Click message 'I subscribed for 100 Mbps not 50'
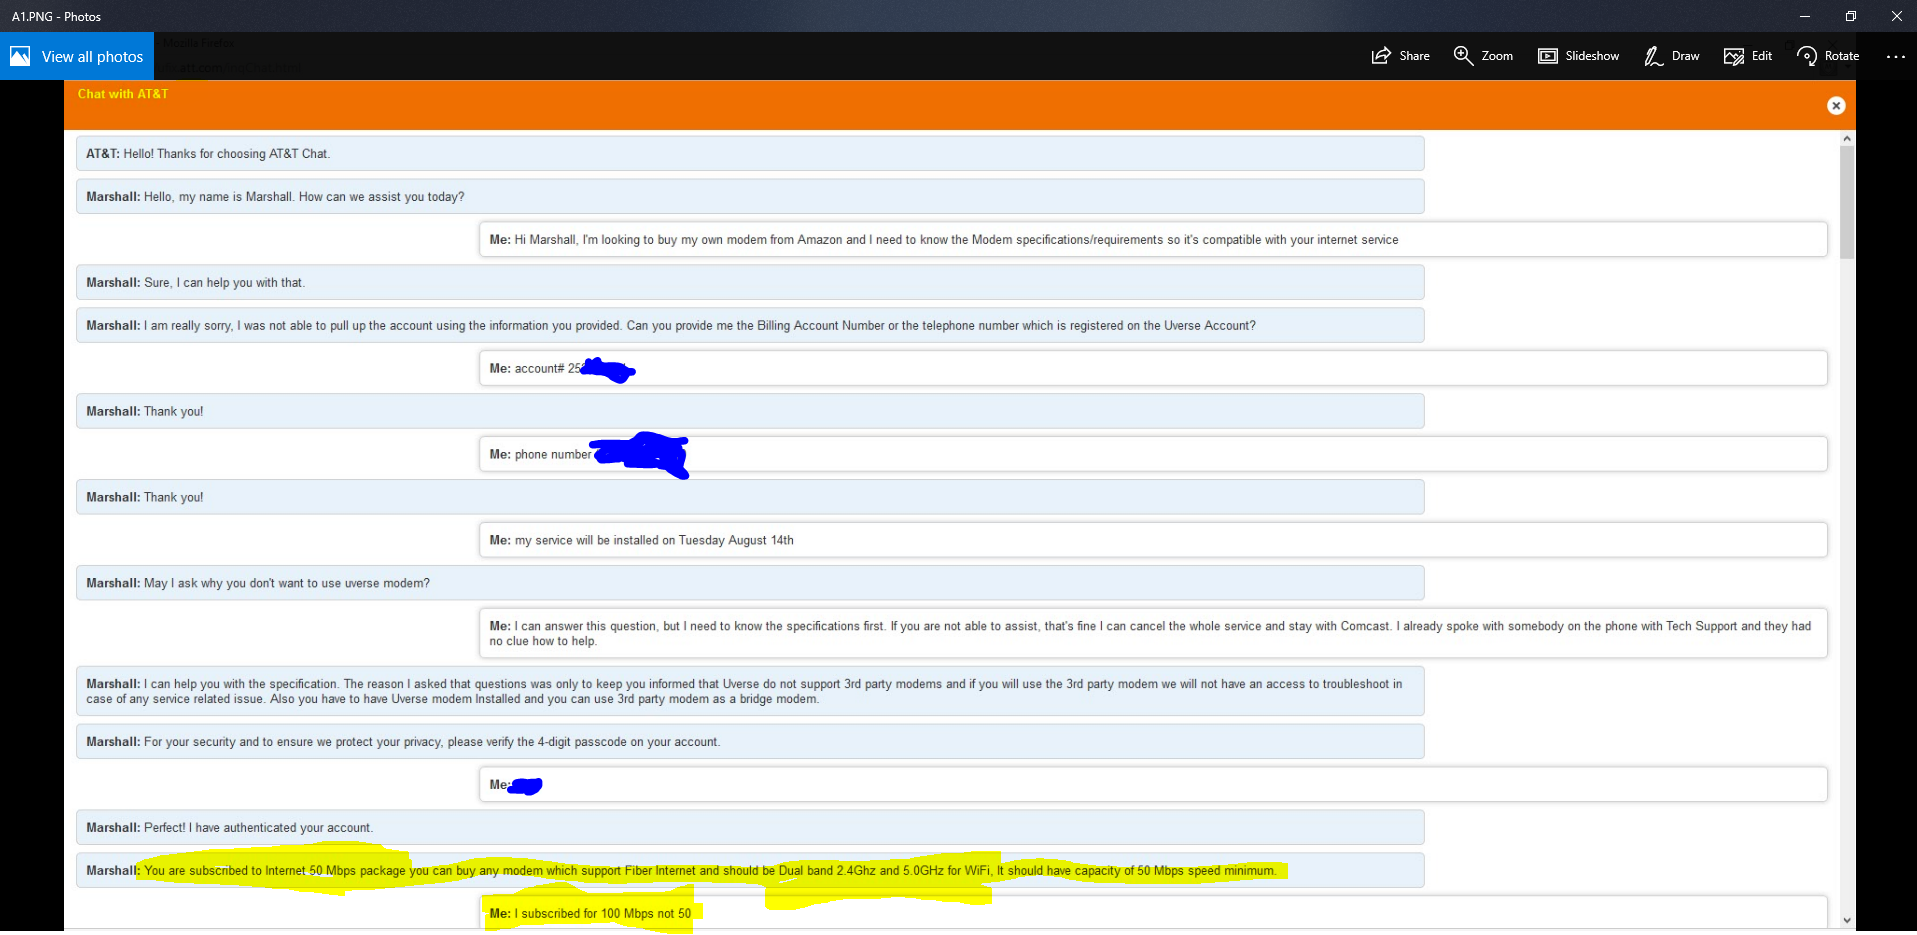 click(x=1153, y=913)
